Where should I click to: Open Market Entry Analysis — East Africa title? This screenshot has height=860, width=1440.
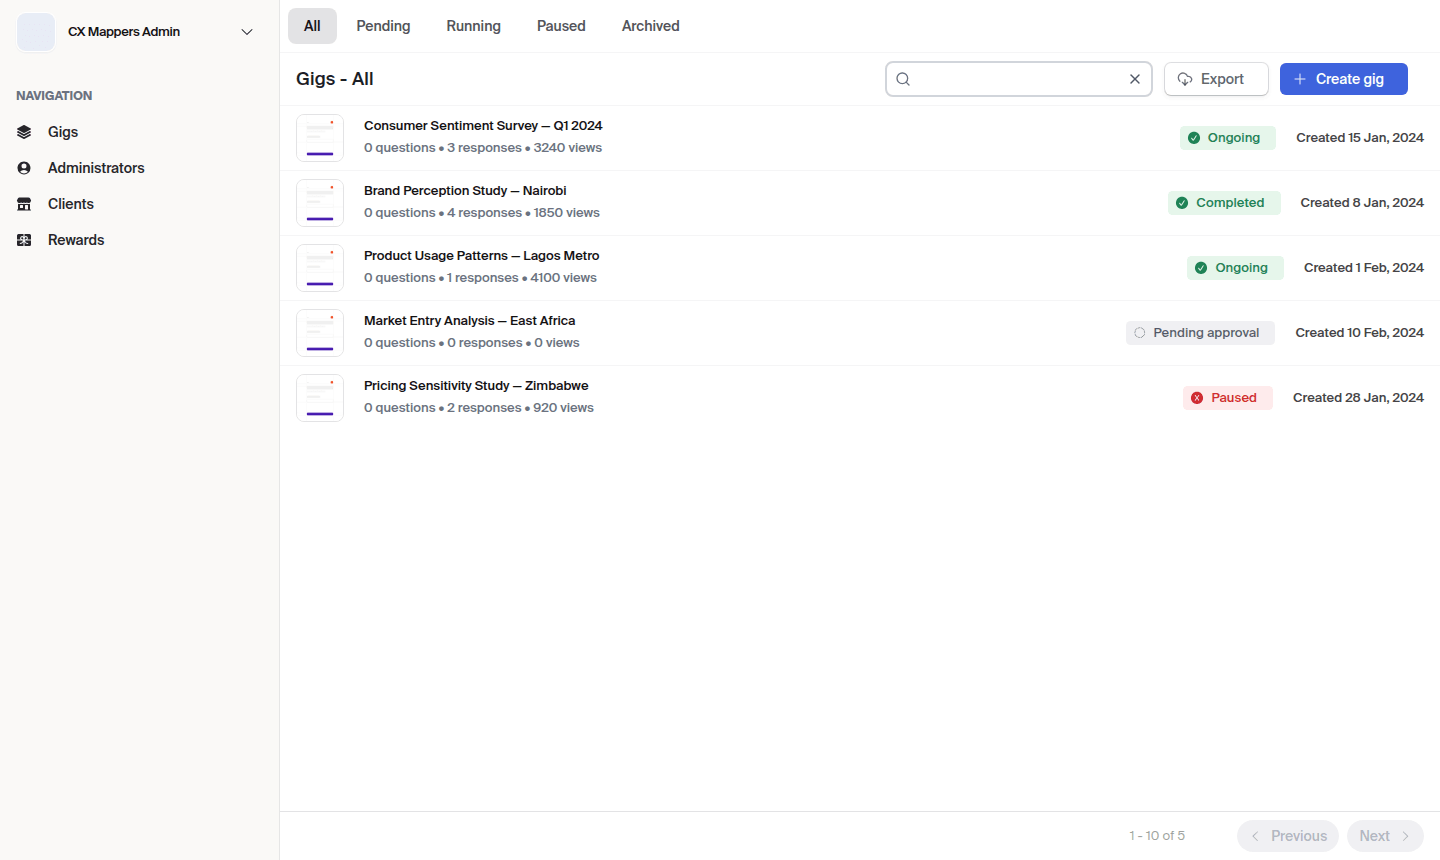tap(470, 321)
